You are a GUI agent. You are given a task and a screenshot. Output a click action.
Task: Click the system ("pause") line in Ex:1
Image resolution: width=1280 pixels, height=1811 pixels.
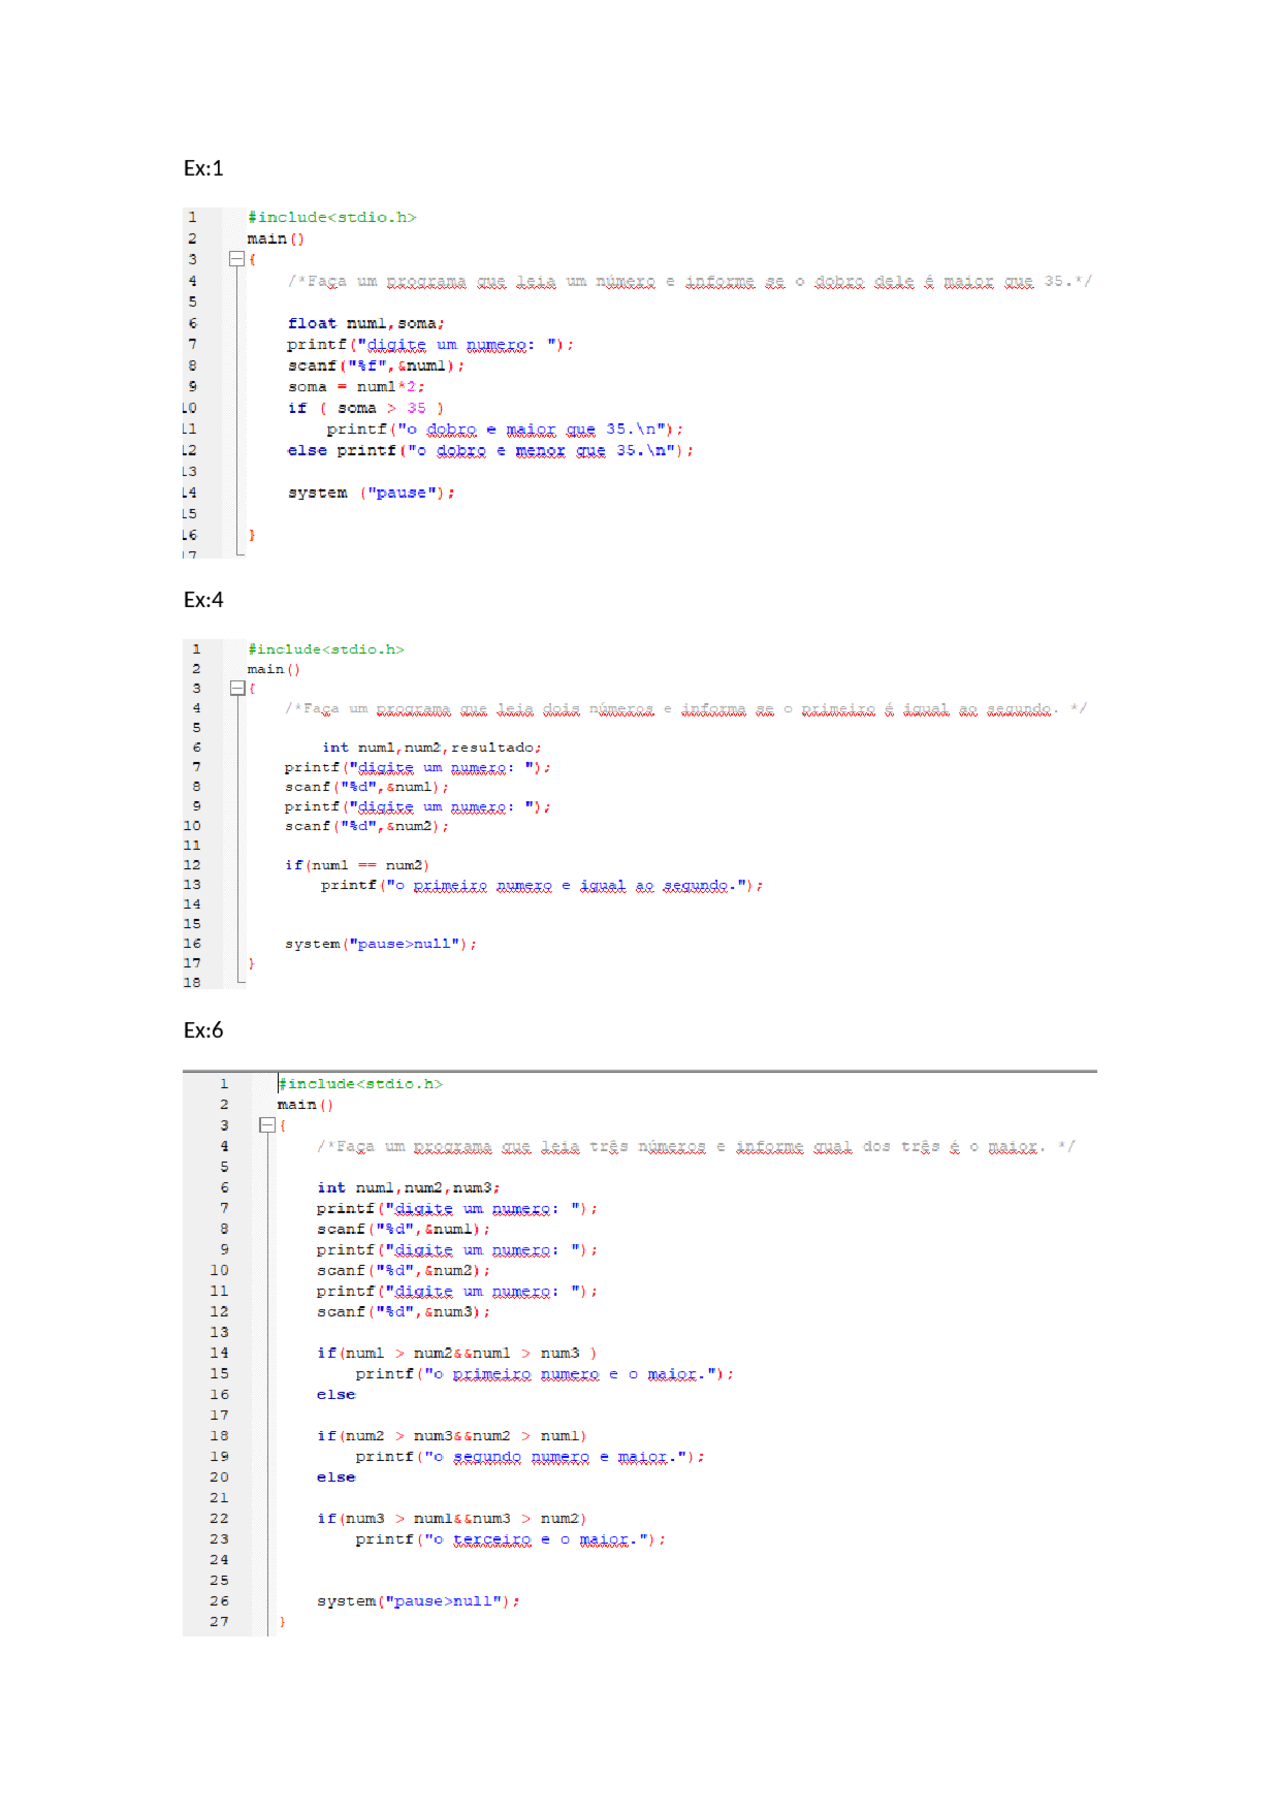coord(370,493)
